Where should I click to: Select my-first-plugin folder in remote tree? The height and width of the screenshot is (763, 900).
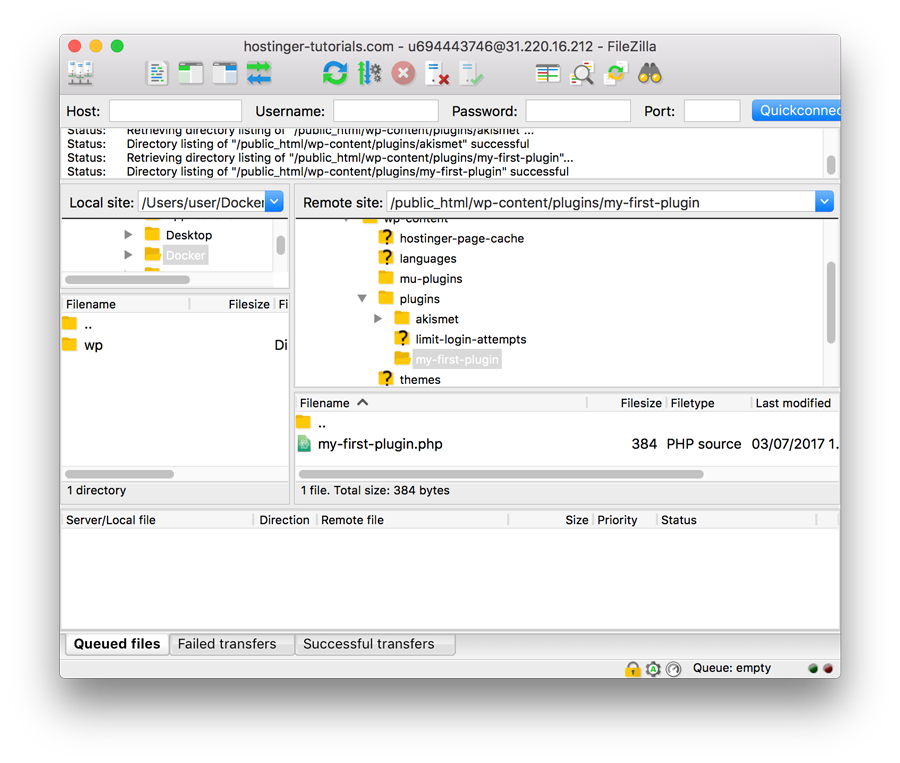[457, 359]
